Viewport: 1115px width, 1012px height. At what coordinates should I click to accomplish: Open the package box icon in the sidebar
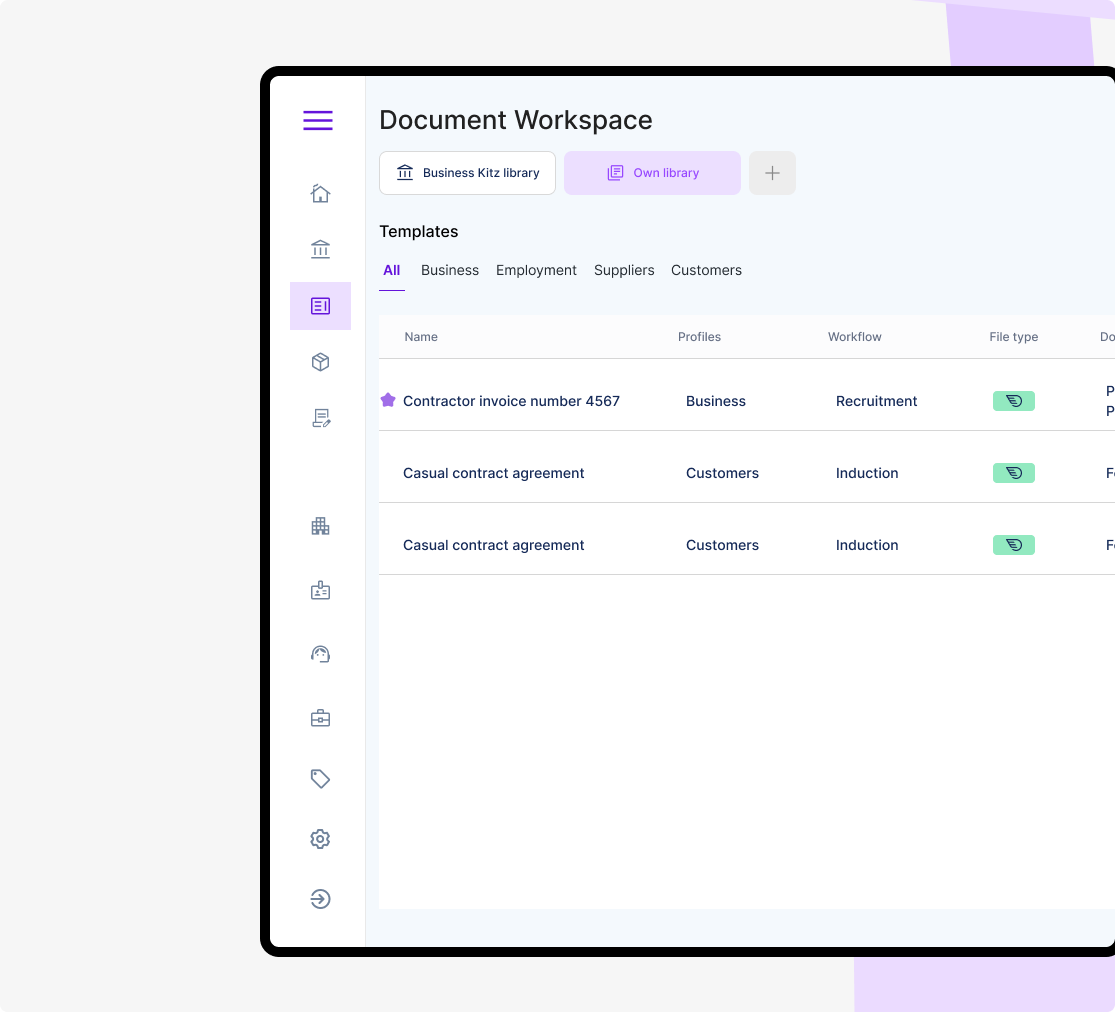click(x=320, y=361)
